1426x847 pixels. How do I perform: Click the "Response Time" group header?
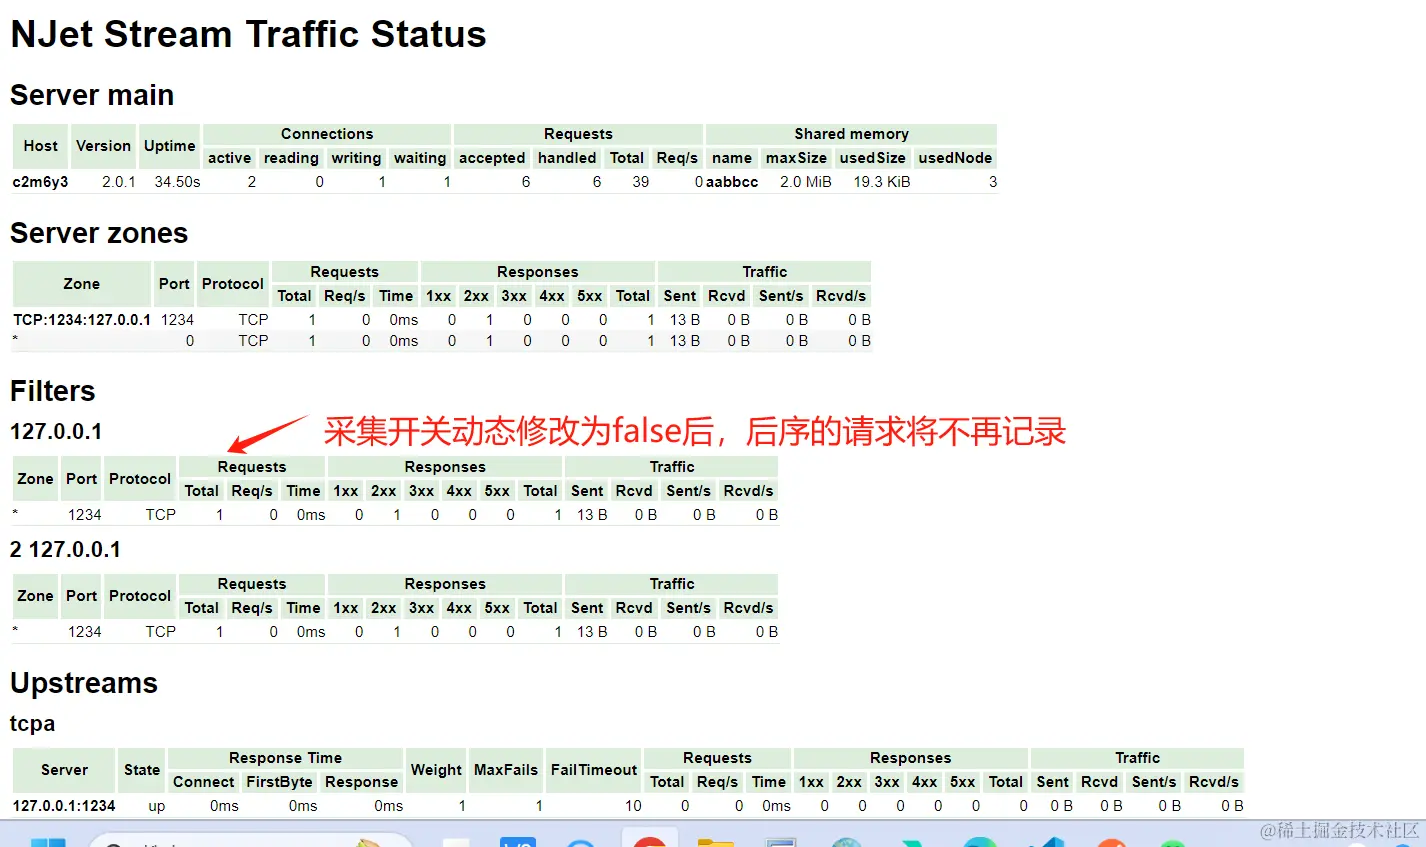[x=285, y=758]
